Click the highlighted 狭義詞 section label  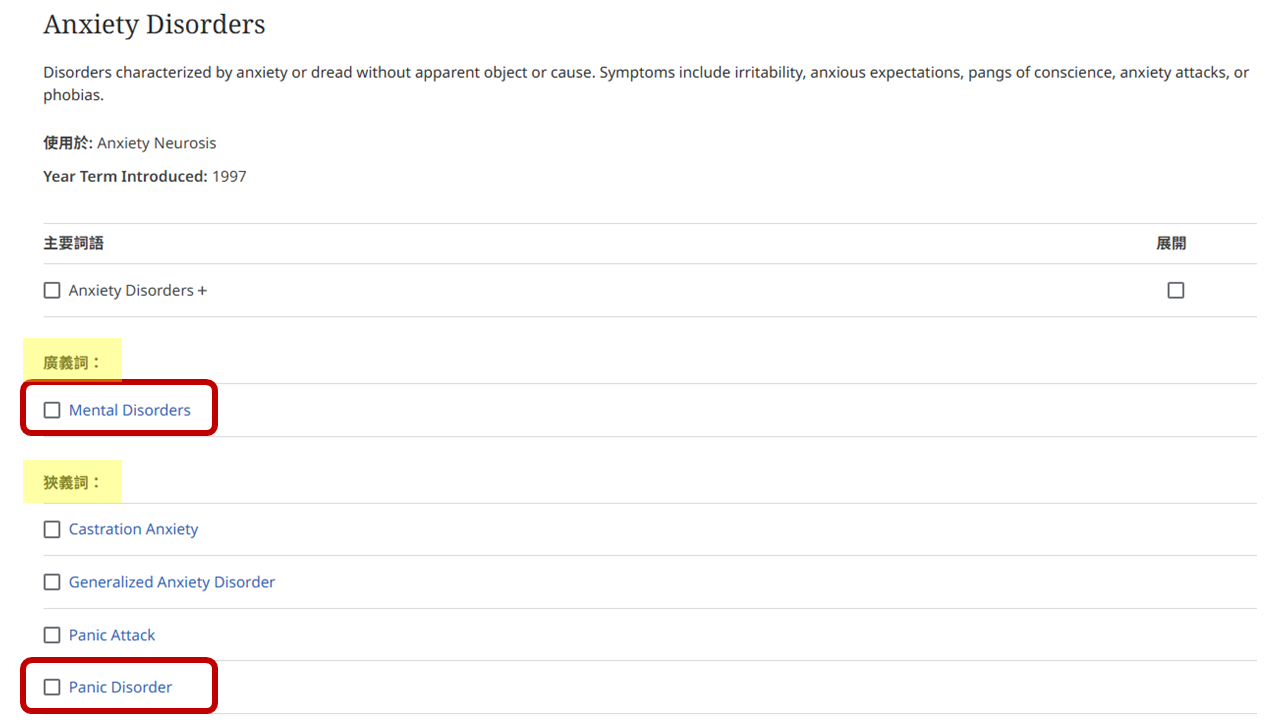(x=72, y=482)
